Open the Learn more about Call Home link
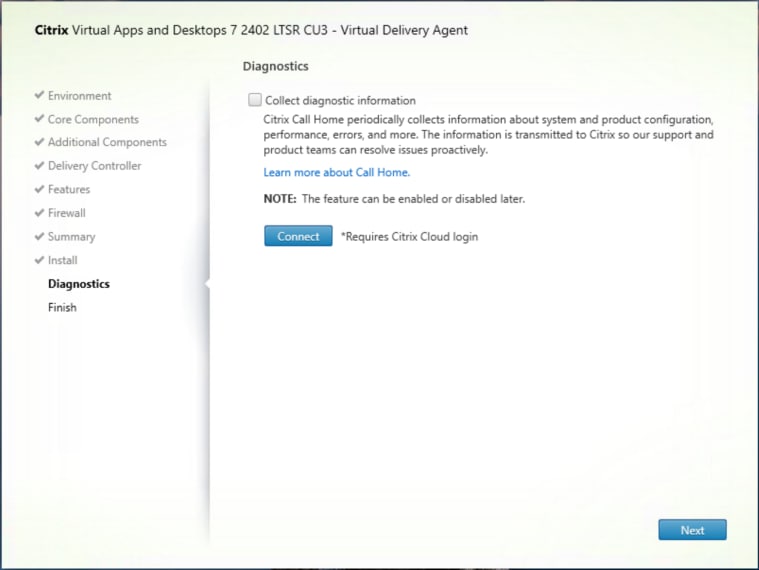This screenshot has height=570, width=759. point(336,172)
